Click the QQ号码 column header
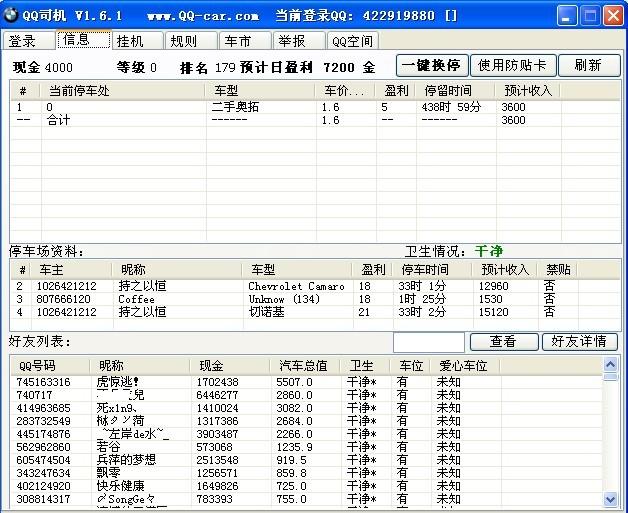Viewport: 628px width, 513px height. (x=50, y=366)
